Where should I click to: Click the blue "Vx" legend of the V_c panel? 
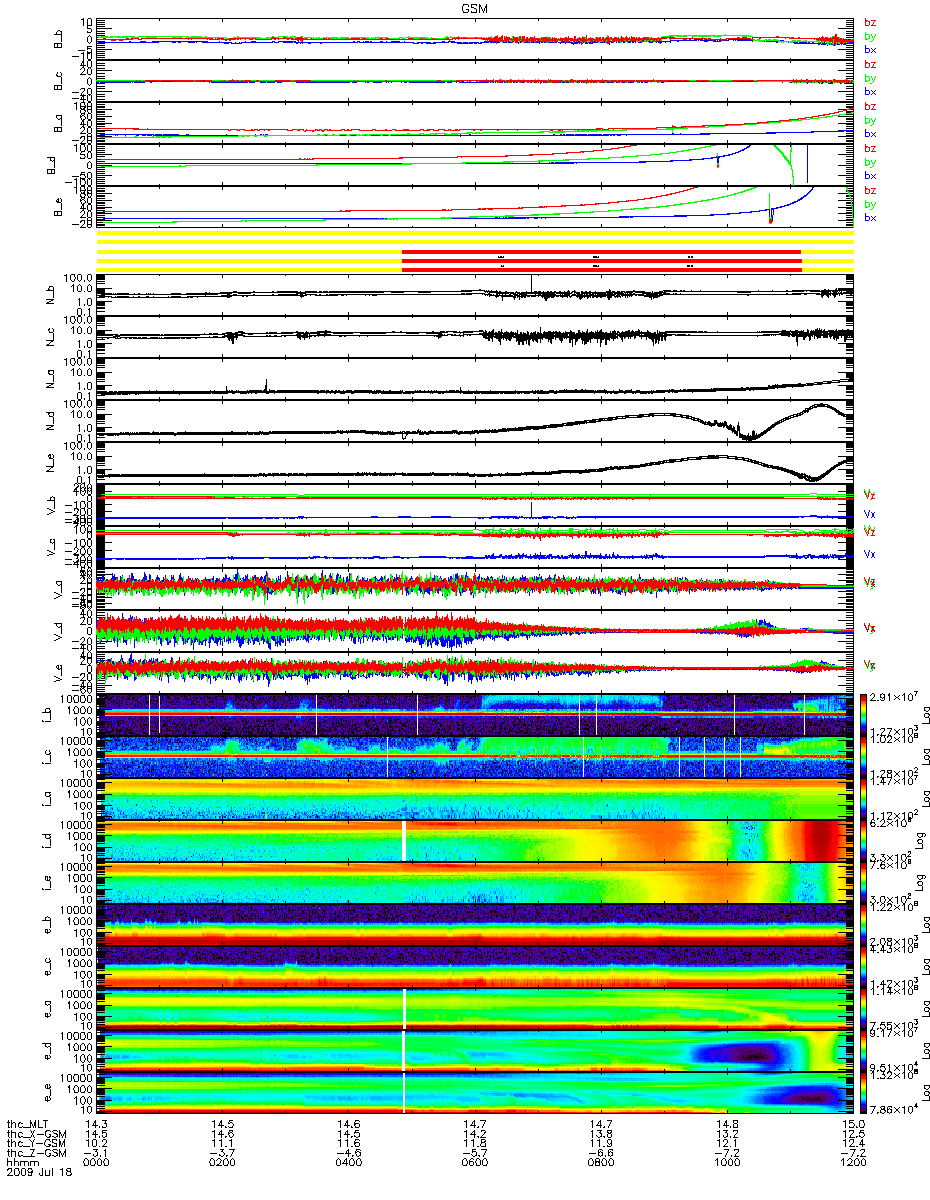[x=870, y=554]
